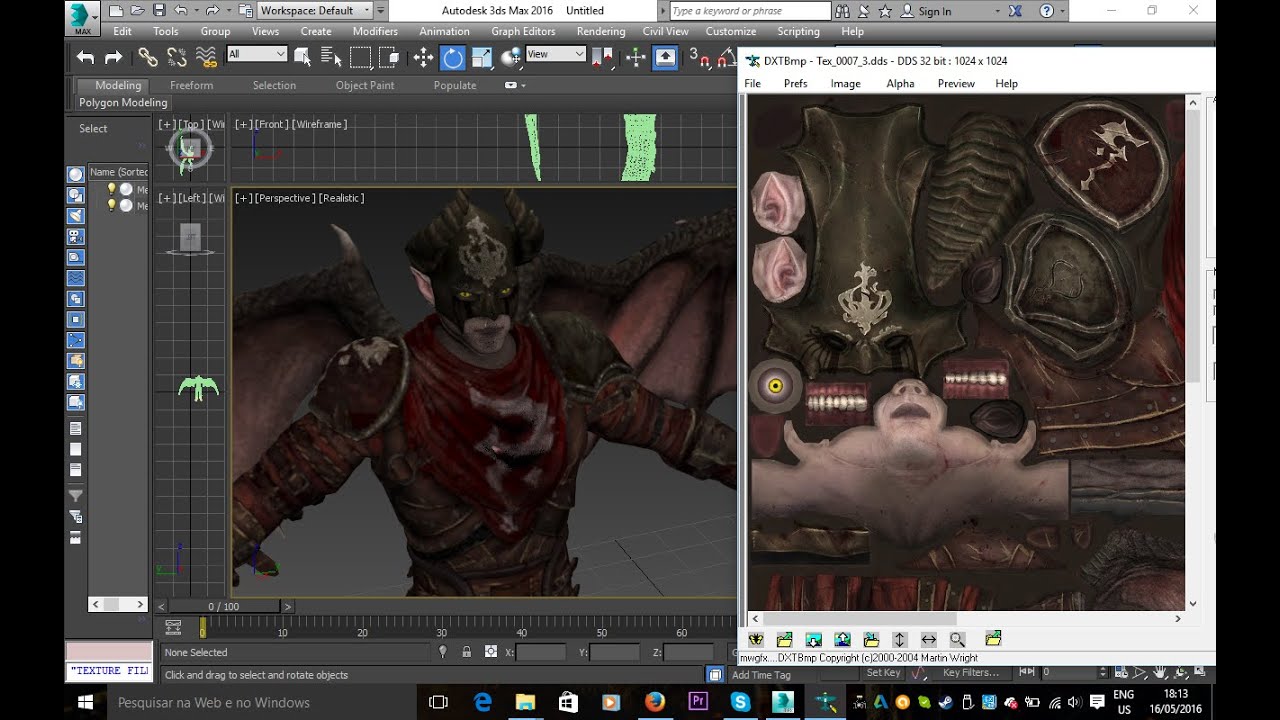Click the zoom magnifier icon in DXTBmp
Screen dimensions: 1280x720
tap(957, 639)
